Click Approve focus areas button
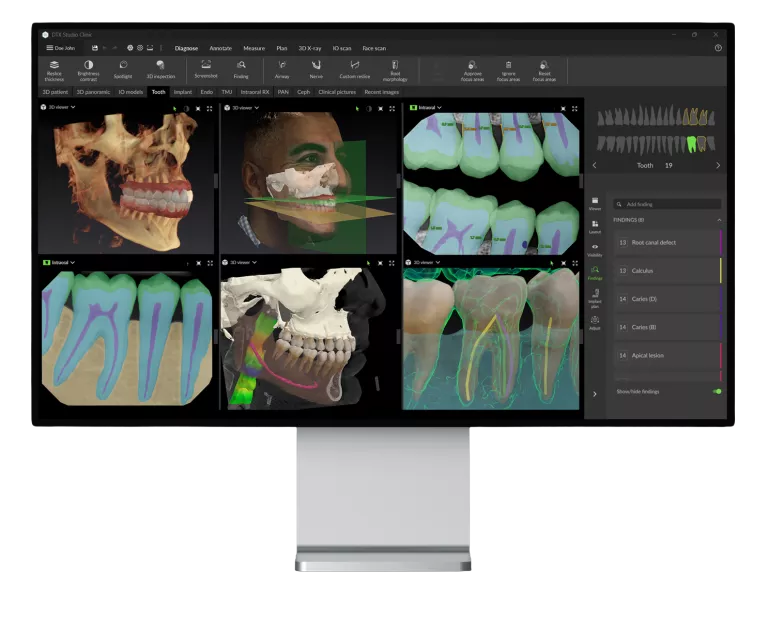 point(472,71)
